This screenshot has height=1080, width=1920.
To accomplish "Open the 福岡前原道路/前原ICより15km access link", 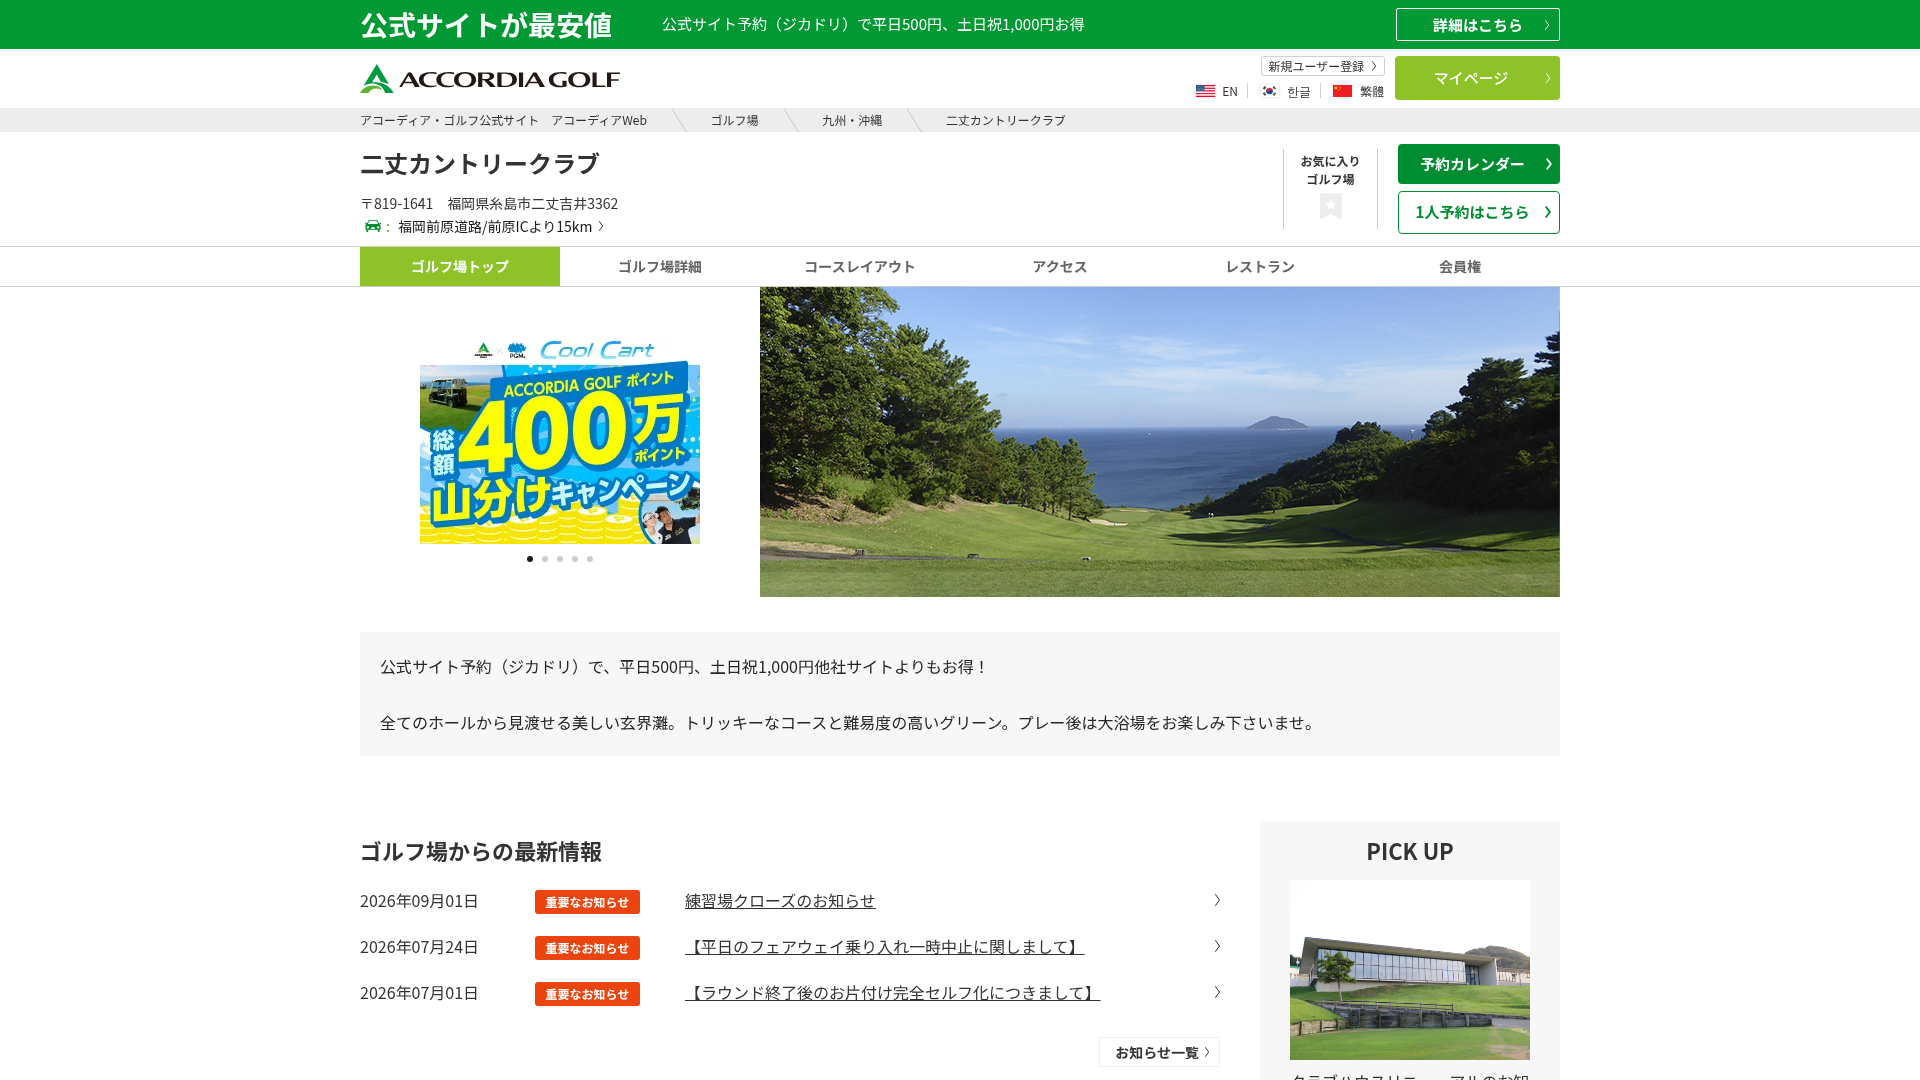I will 500,227.
